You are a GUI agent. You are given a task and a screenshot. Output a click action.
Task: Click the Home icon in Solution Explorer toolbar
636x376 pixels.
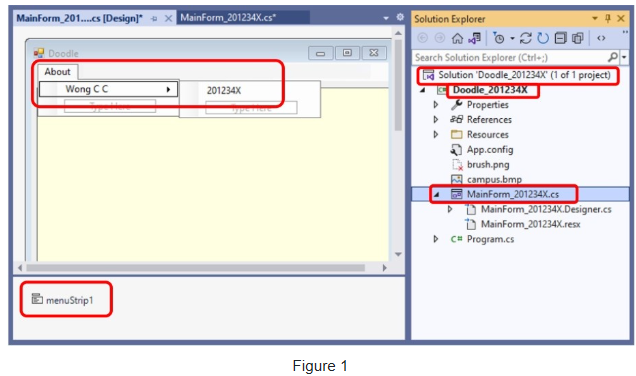(x=457, y=38)
